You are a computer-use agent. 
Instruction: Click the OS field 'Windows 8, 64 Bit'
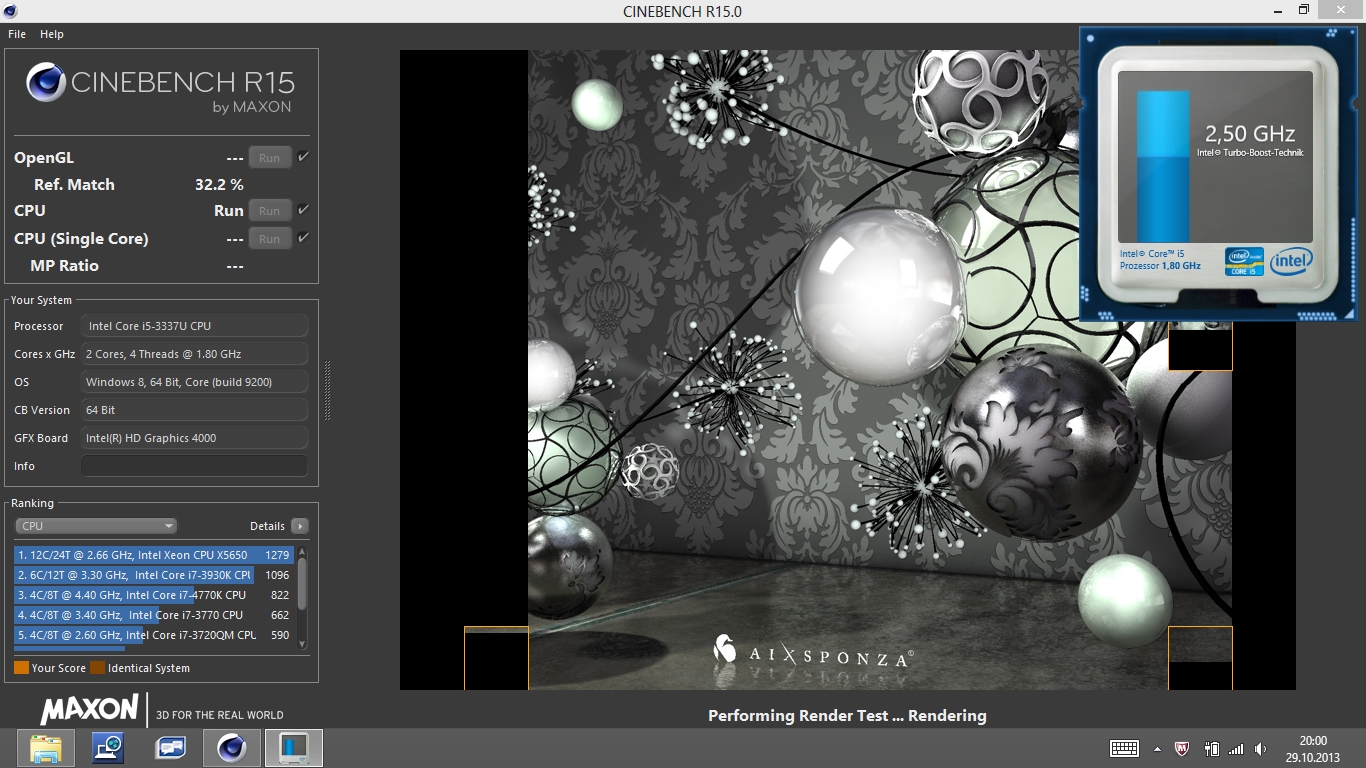point(194,382)
